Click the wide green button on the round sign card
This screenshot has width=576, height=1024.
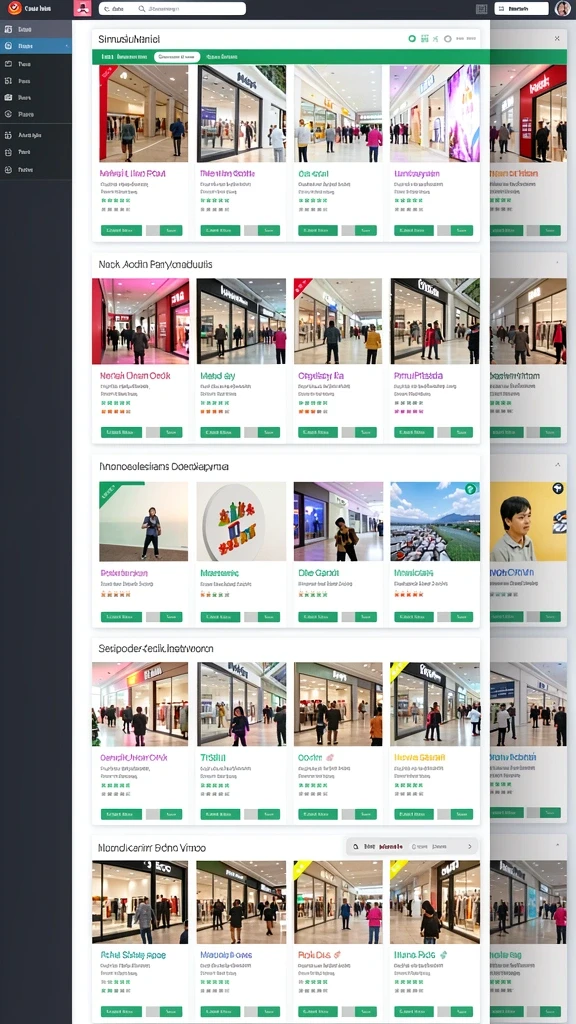(220, 617)
